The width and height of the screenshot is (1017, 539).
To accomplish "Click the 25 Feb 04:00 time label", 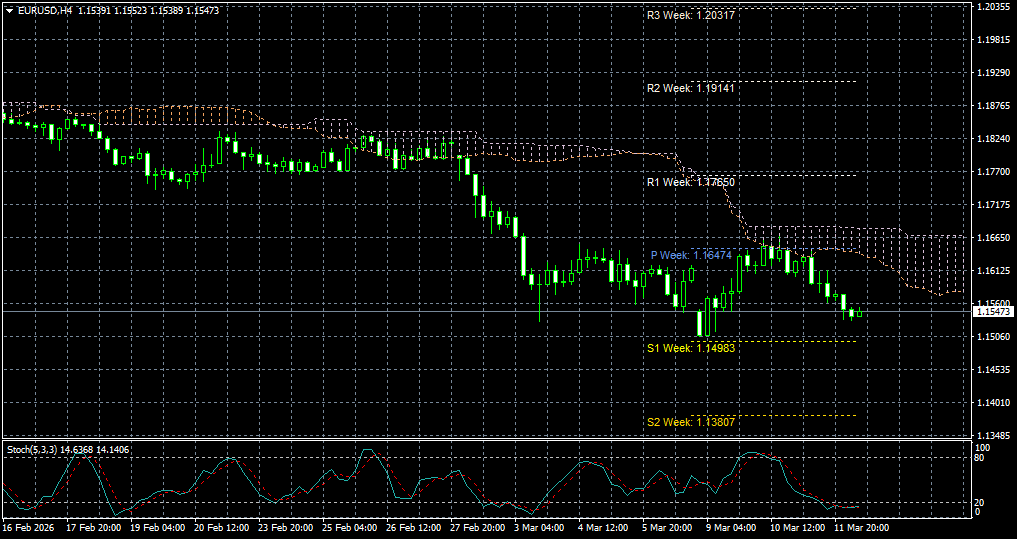I will point(350,528).
